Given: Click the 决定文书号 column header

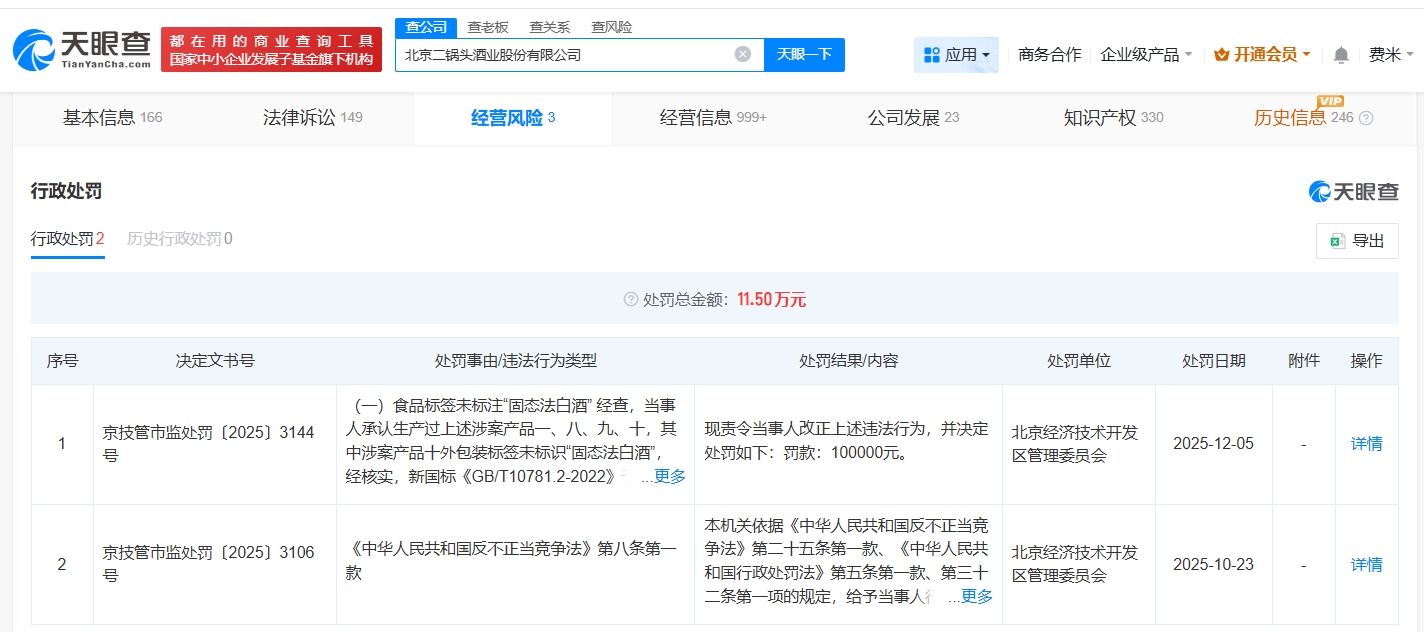Looking at the screenshot, I should tap(214, 361).
